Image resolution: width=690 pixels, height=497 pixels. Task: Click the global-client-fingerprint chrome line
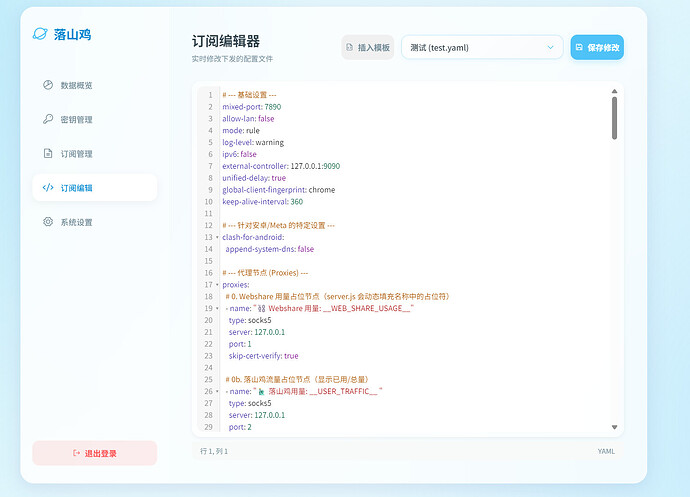(x=278, y=190)
